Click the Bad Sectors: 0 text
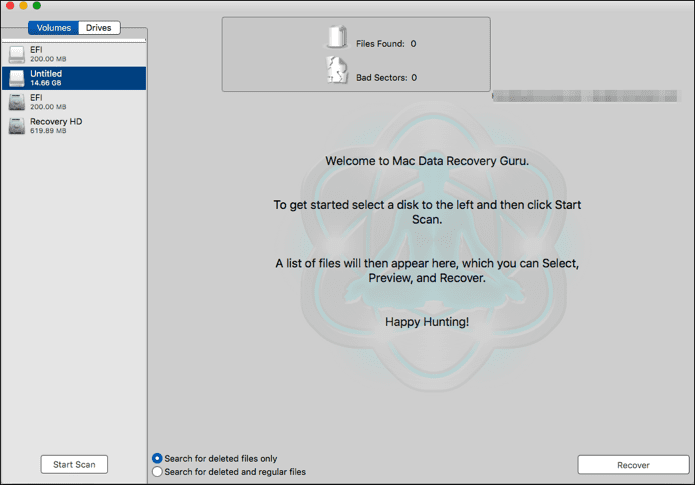 coord(387,78)
